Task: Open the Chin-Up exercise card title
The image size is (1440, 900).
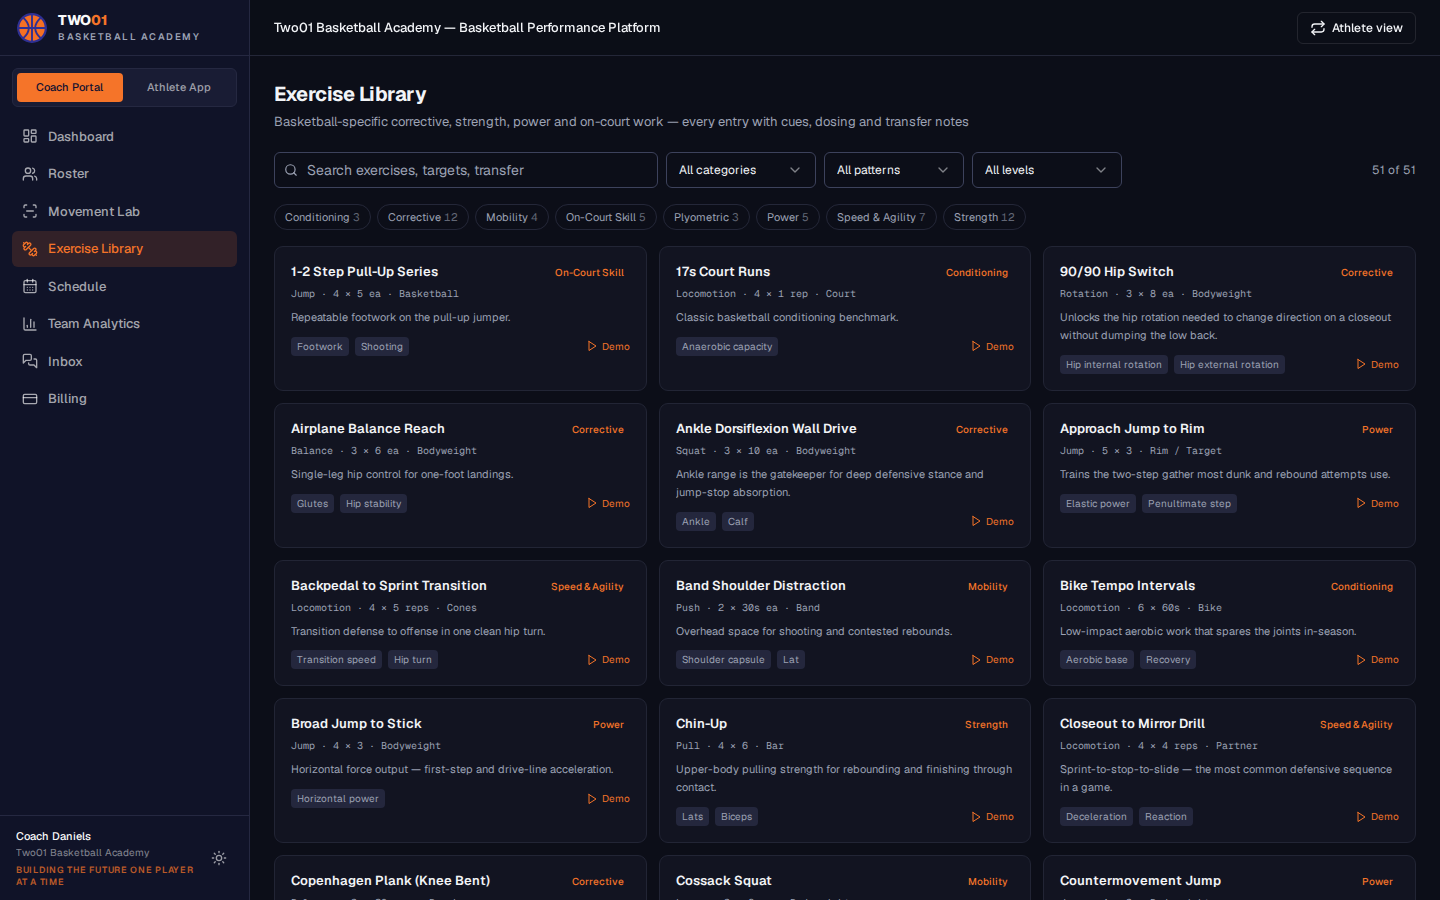Action: [701, 724]
